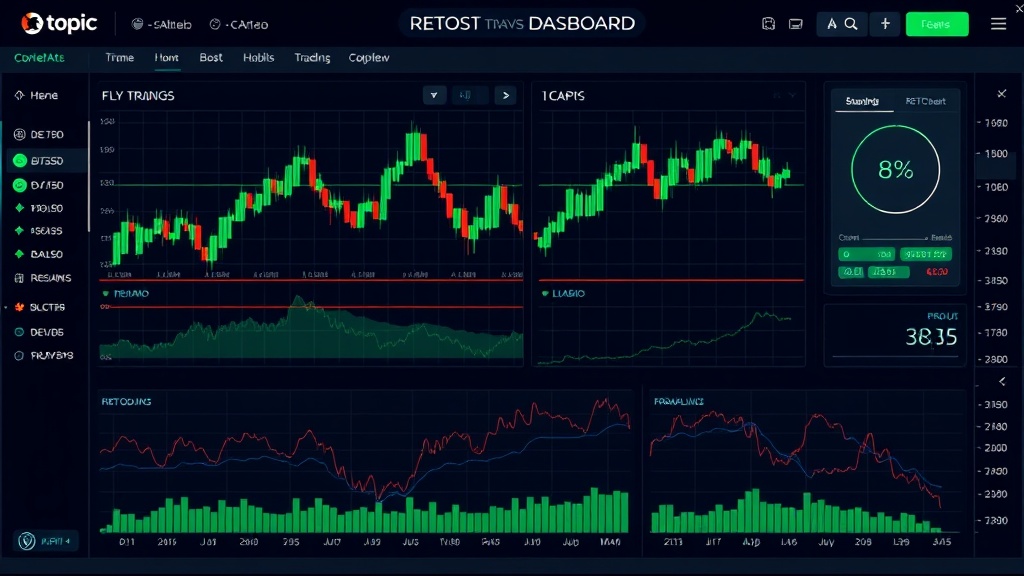The width and height of the screenshot is (1024, 576).
Task: Click the diamond icon next to Hene
Action: click(x=19, y=95)
